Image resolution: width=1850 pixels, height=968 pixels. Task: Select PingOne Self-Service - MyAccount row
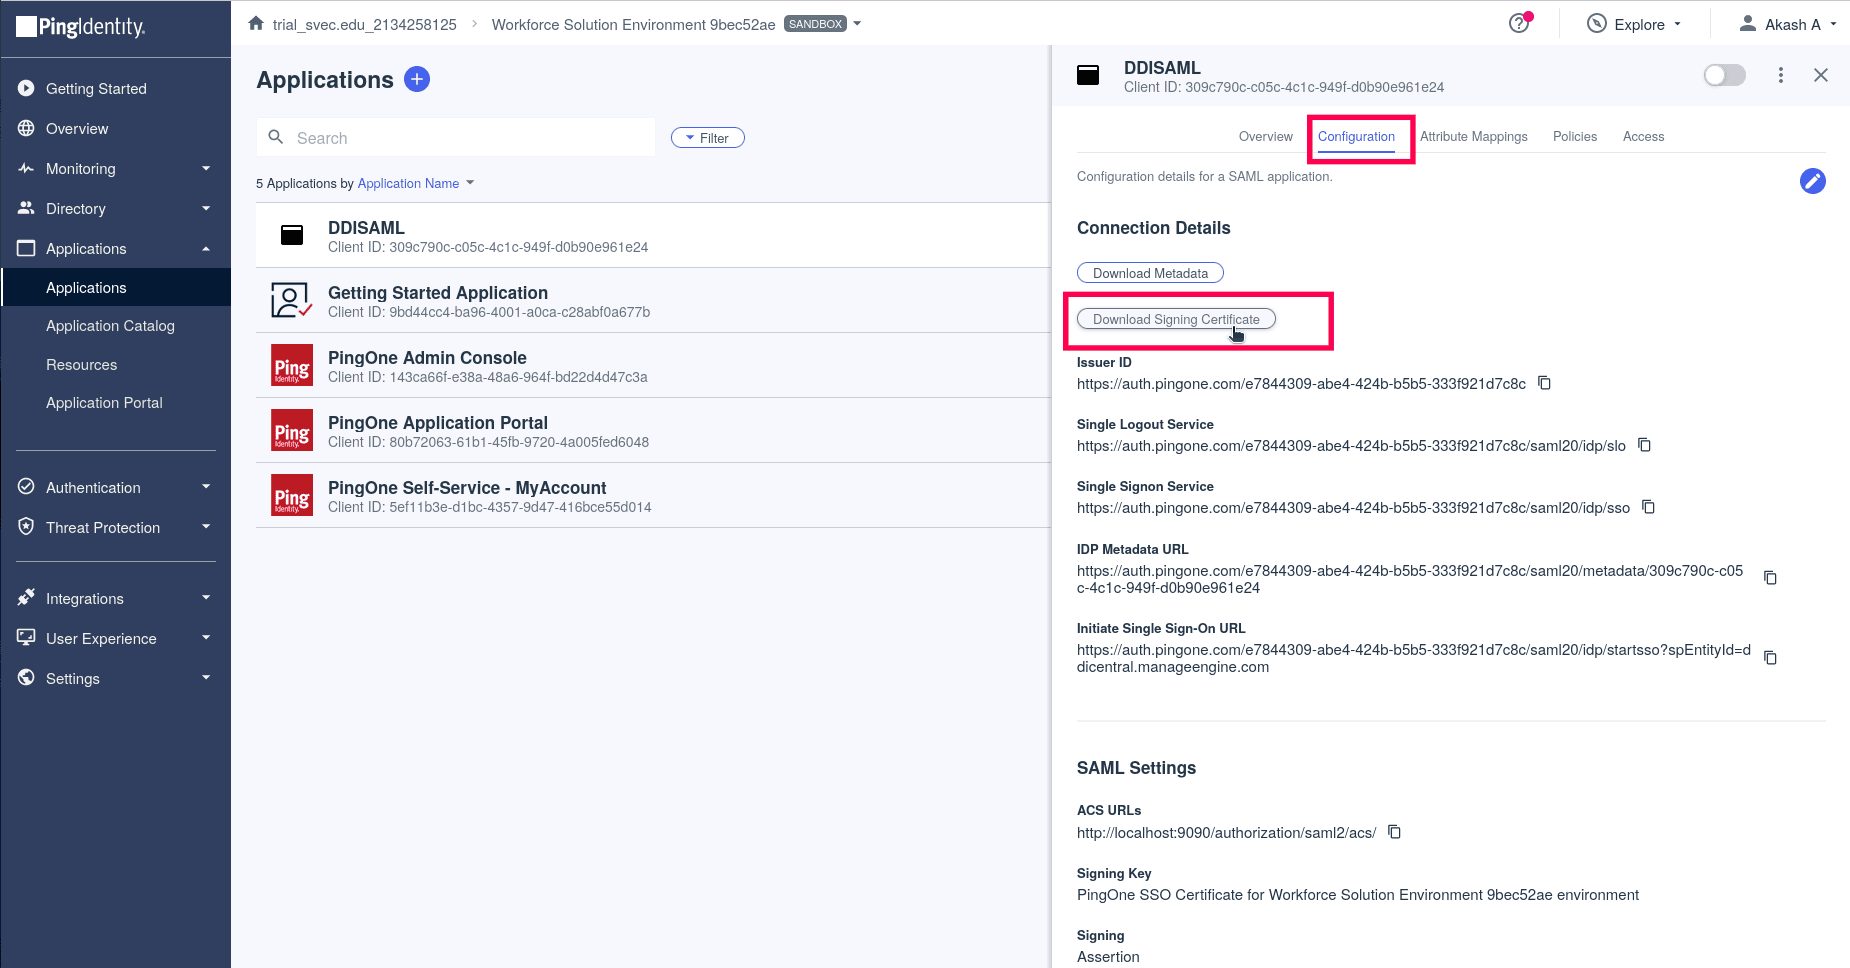click(653, 495)
